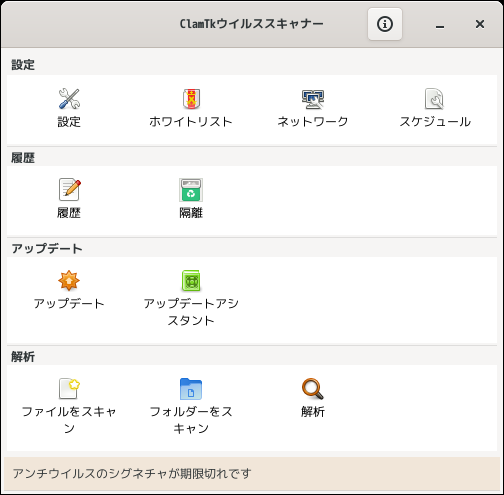Screen dimensions: 504x495
Task: Select the ファイルをスキャン file icon
Action: (69, 388)
